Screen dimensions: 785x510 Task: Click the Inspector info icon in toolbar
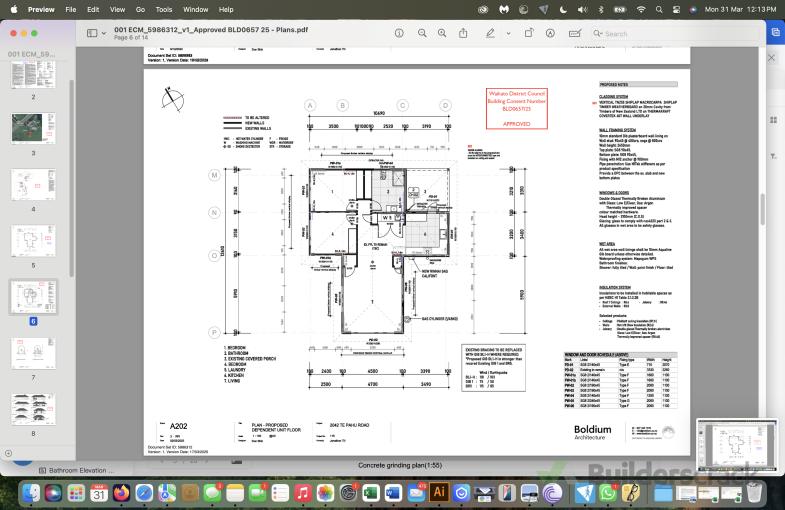coord(398,33)
